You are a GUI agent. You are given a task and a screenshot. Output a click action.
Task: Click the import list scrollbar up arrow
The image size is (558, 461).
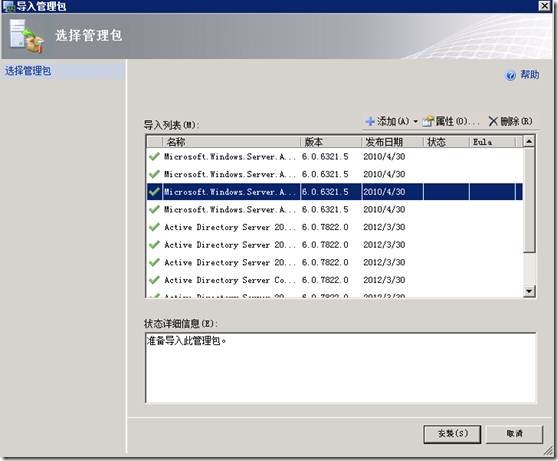[529, 142]
